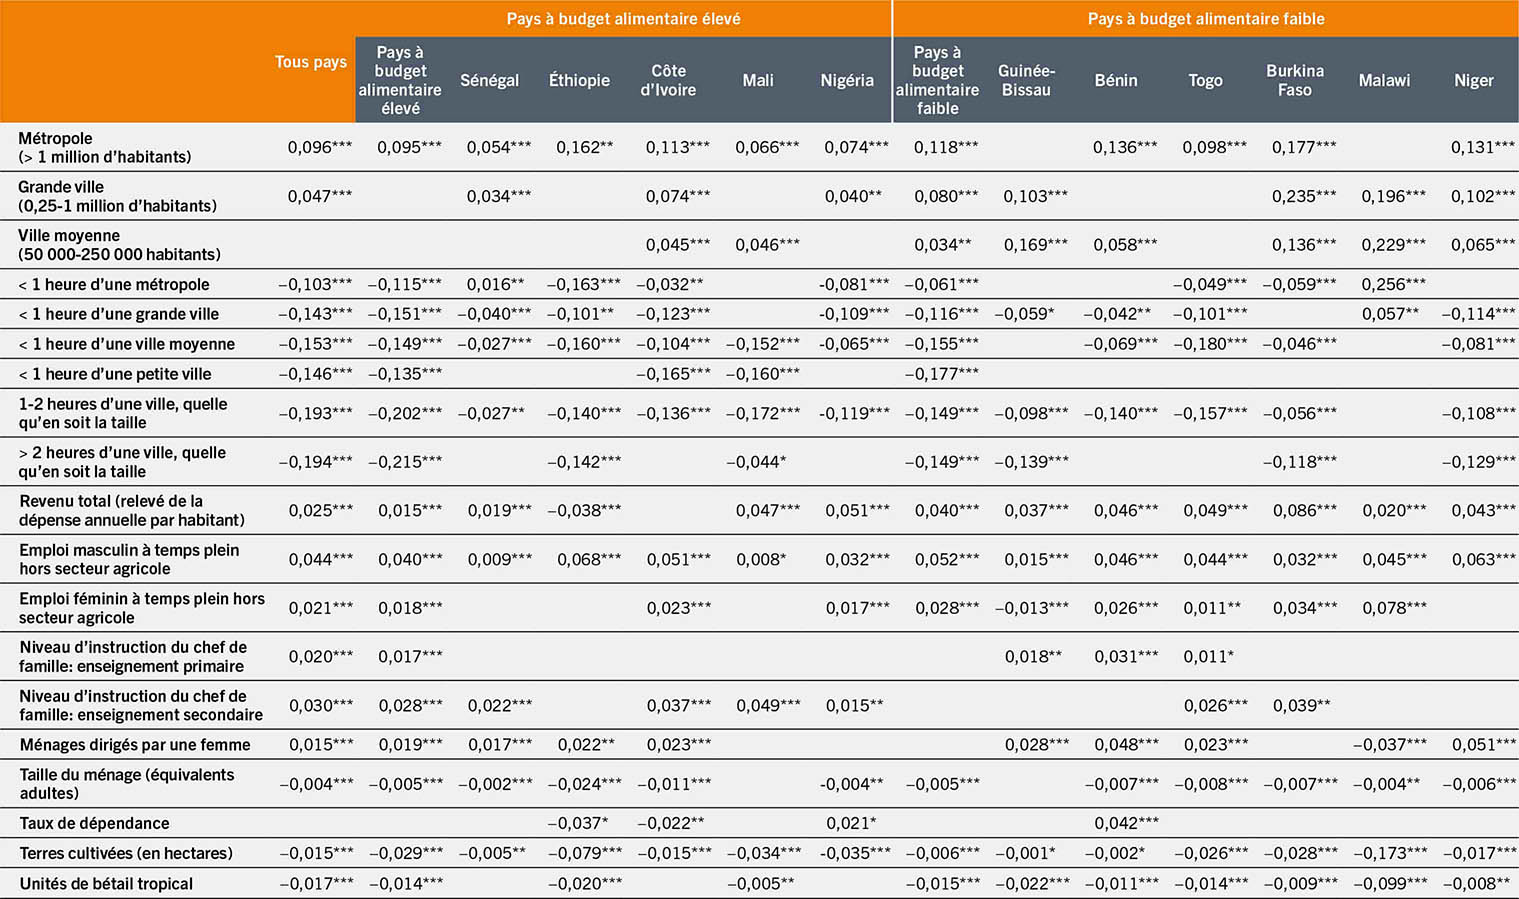This screenshot has height=899, width=1519.
Task: Click the Niger column header
Action: coord(1474,81)
